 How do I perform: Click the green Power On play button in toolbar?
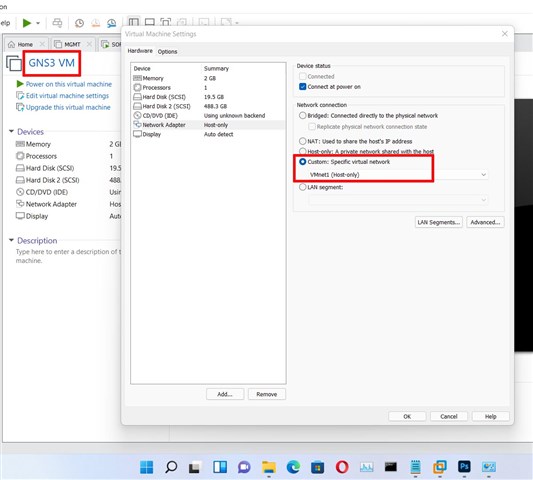pyautogui.click(x=27, y=23)
